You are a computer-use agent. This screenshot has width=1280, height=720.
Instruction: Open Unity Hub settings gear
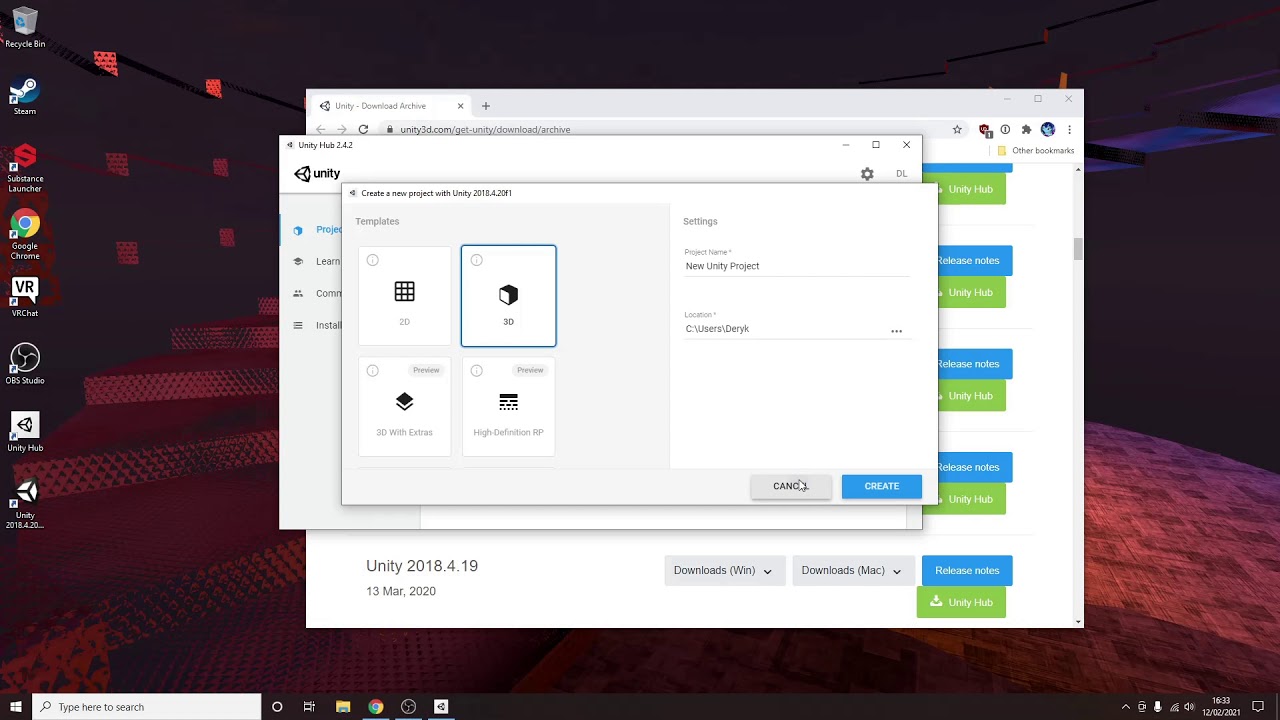tap(867, 174)
